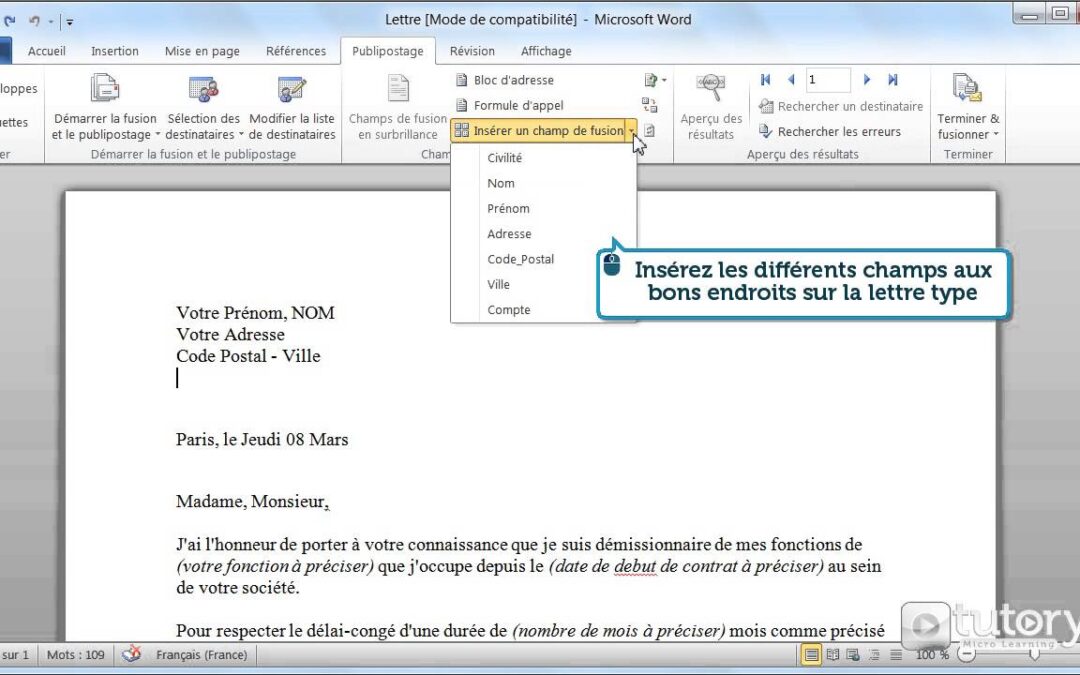Switch to Web Layout view
This screenshot has height=675, width=1080.
853,654
